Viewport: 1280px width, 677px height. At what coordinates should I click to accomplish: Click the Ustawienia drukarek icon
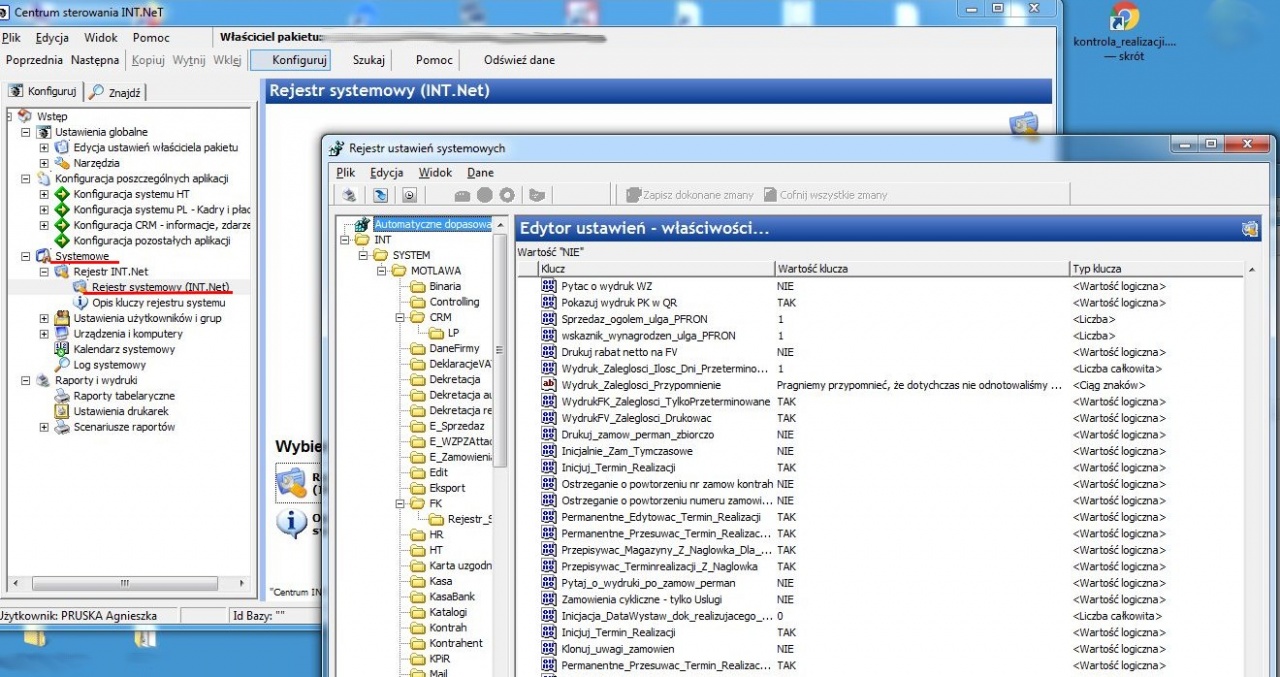62,411
